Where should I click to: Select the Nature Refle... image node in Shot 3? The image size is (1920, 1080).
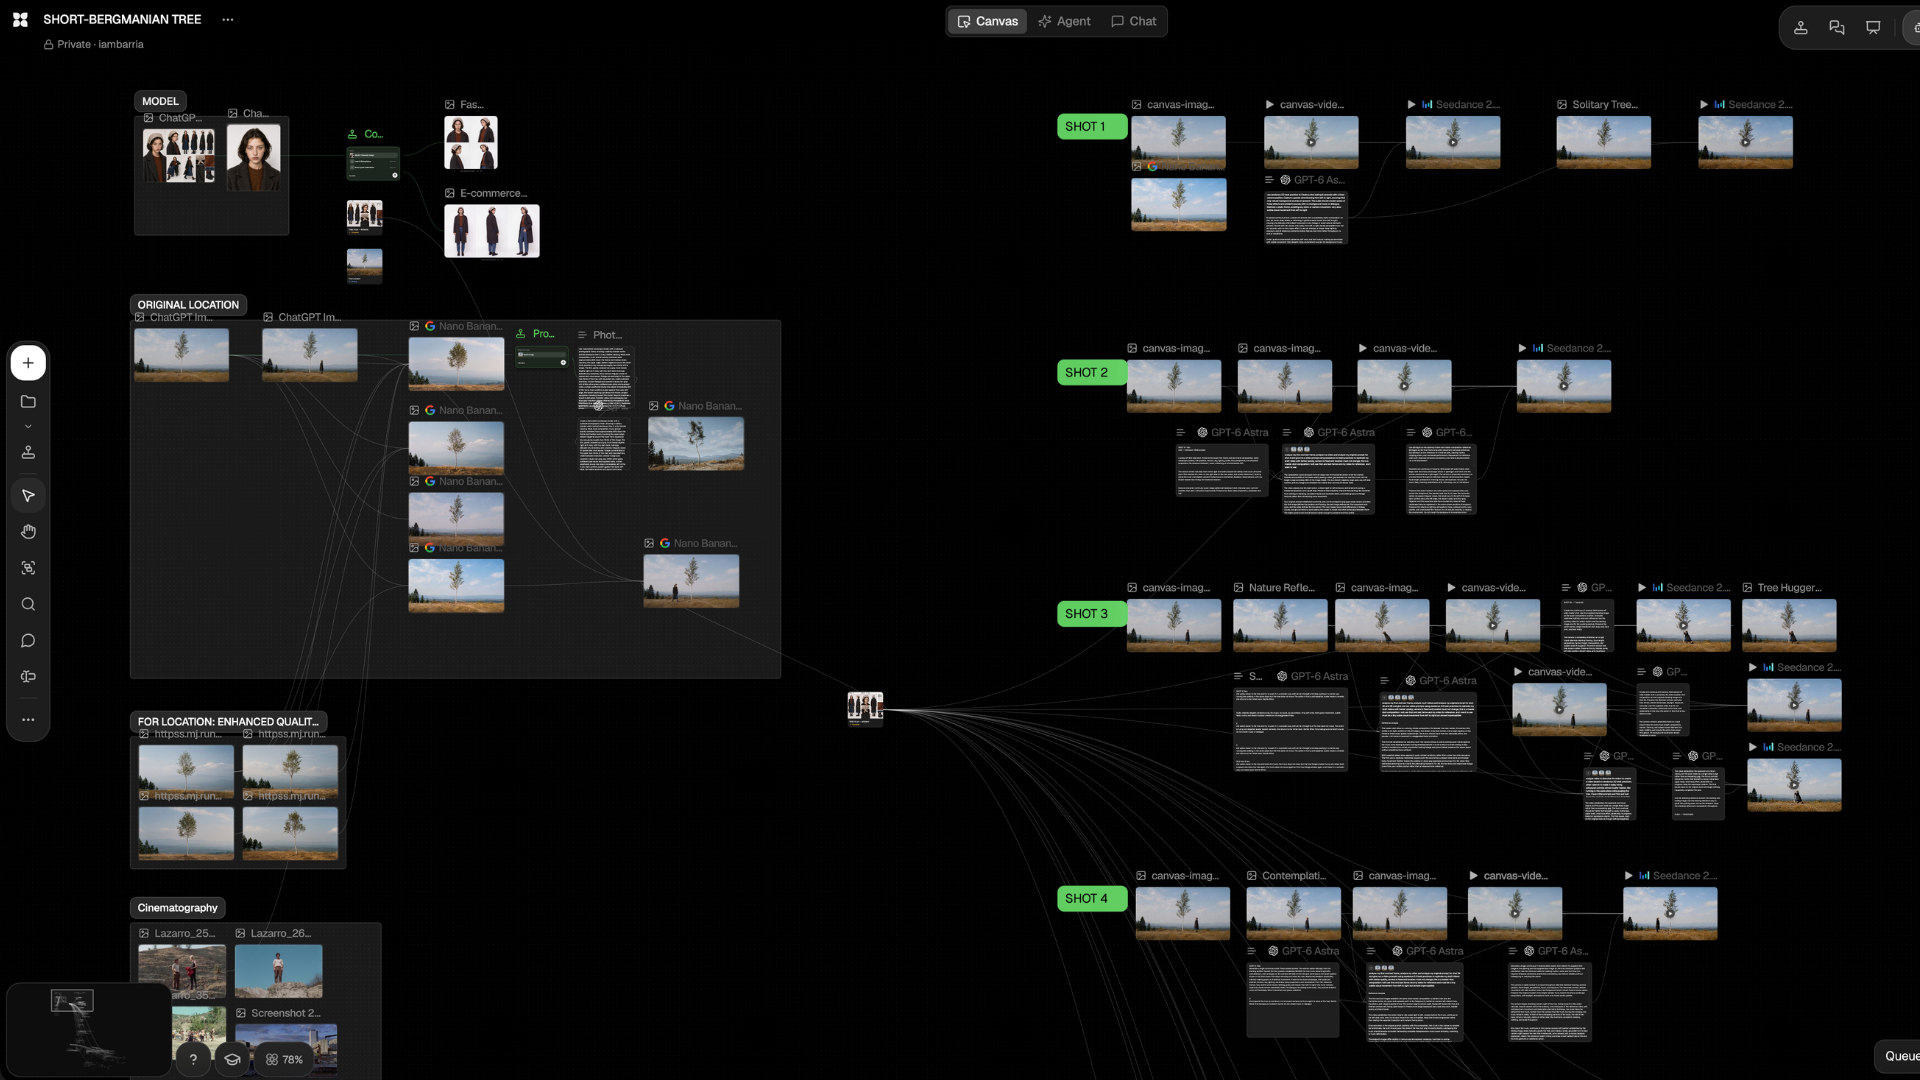(1280, 625)
